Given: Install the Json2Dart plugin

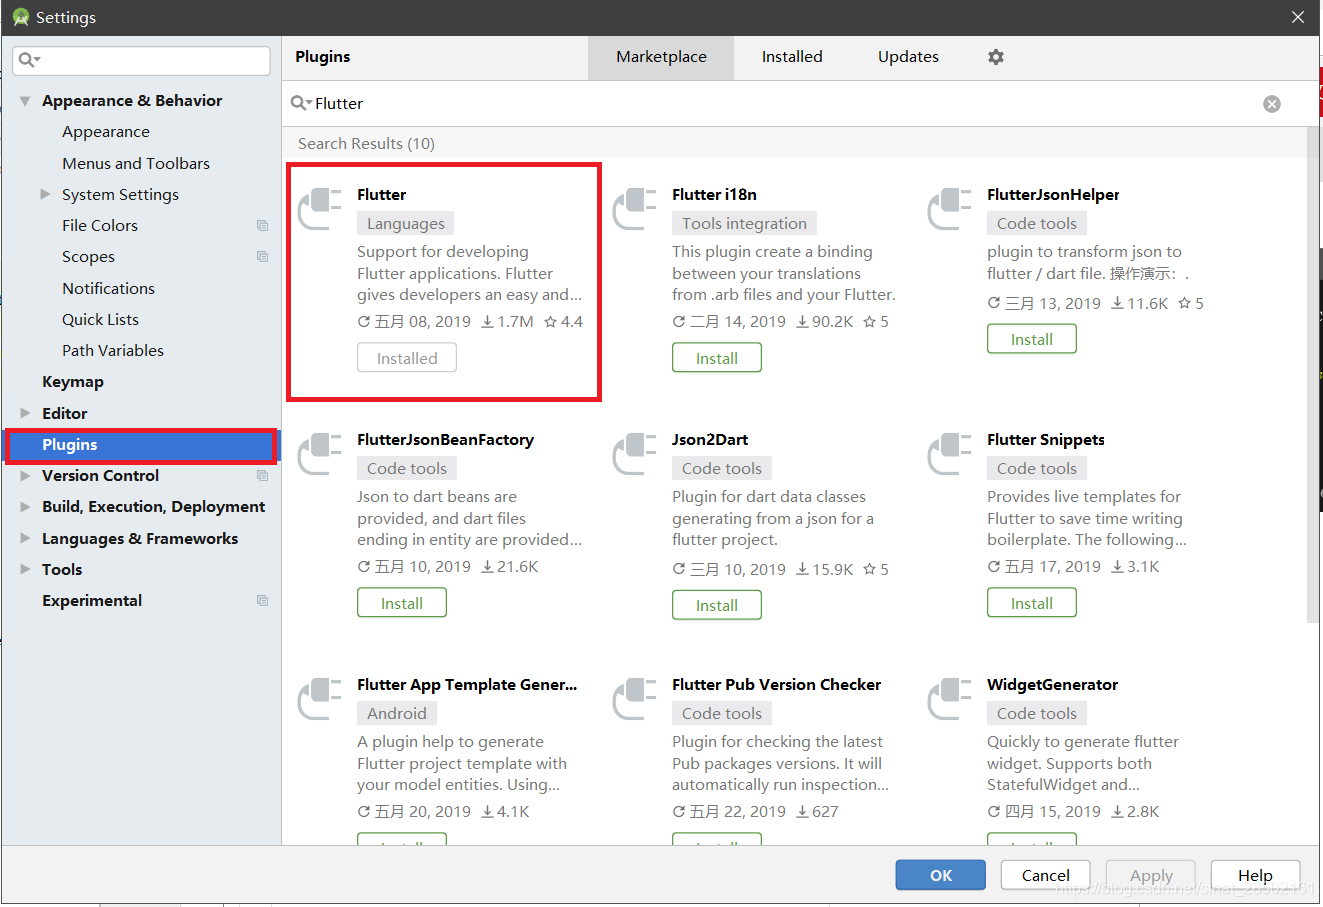Looking at the screenshot, I should [x=717, y=605].
